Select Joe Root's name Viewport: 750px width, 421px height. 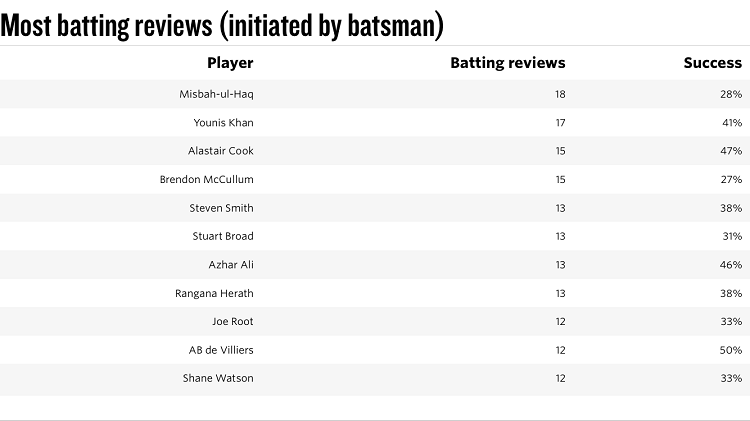232,321
